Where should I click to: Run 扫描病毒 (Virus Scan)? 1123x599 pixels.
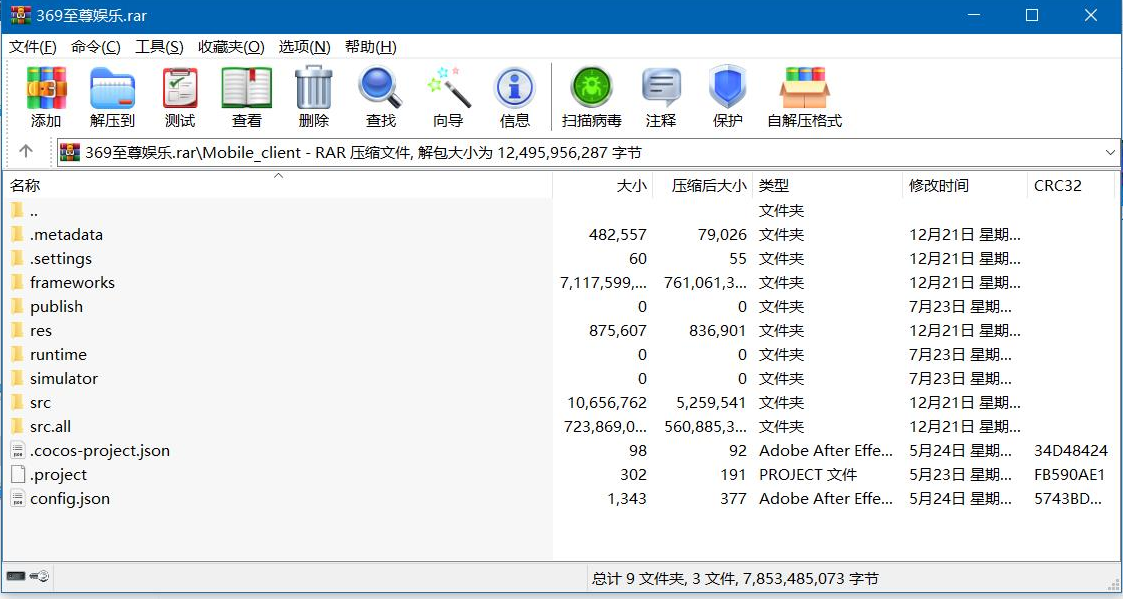(592, 95)
